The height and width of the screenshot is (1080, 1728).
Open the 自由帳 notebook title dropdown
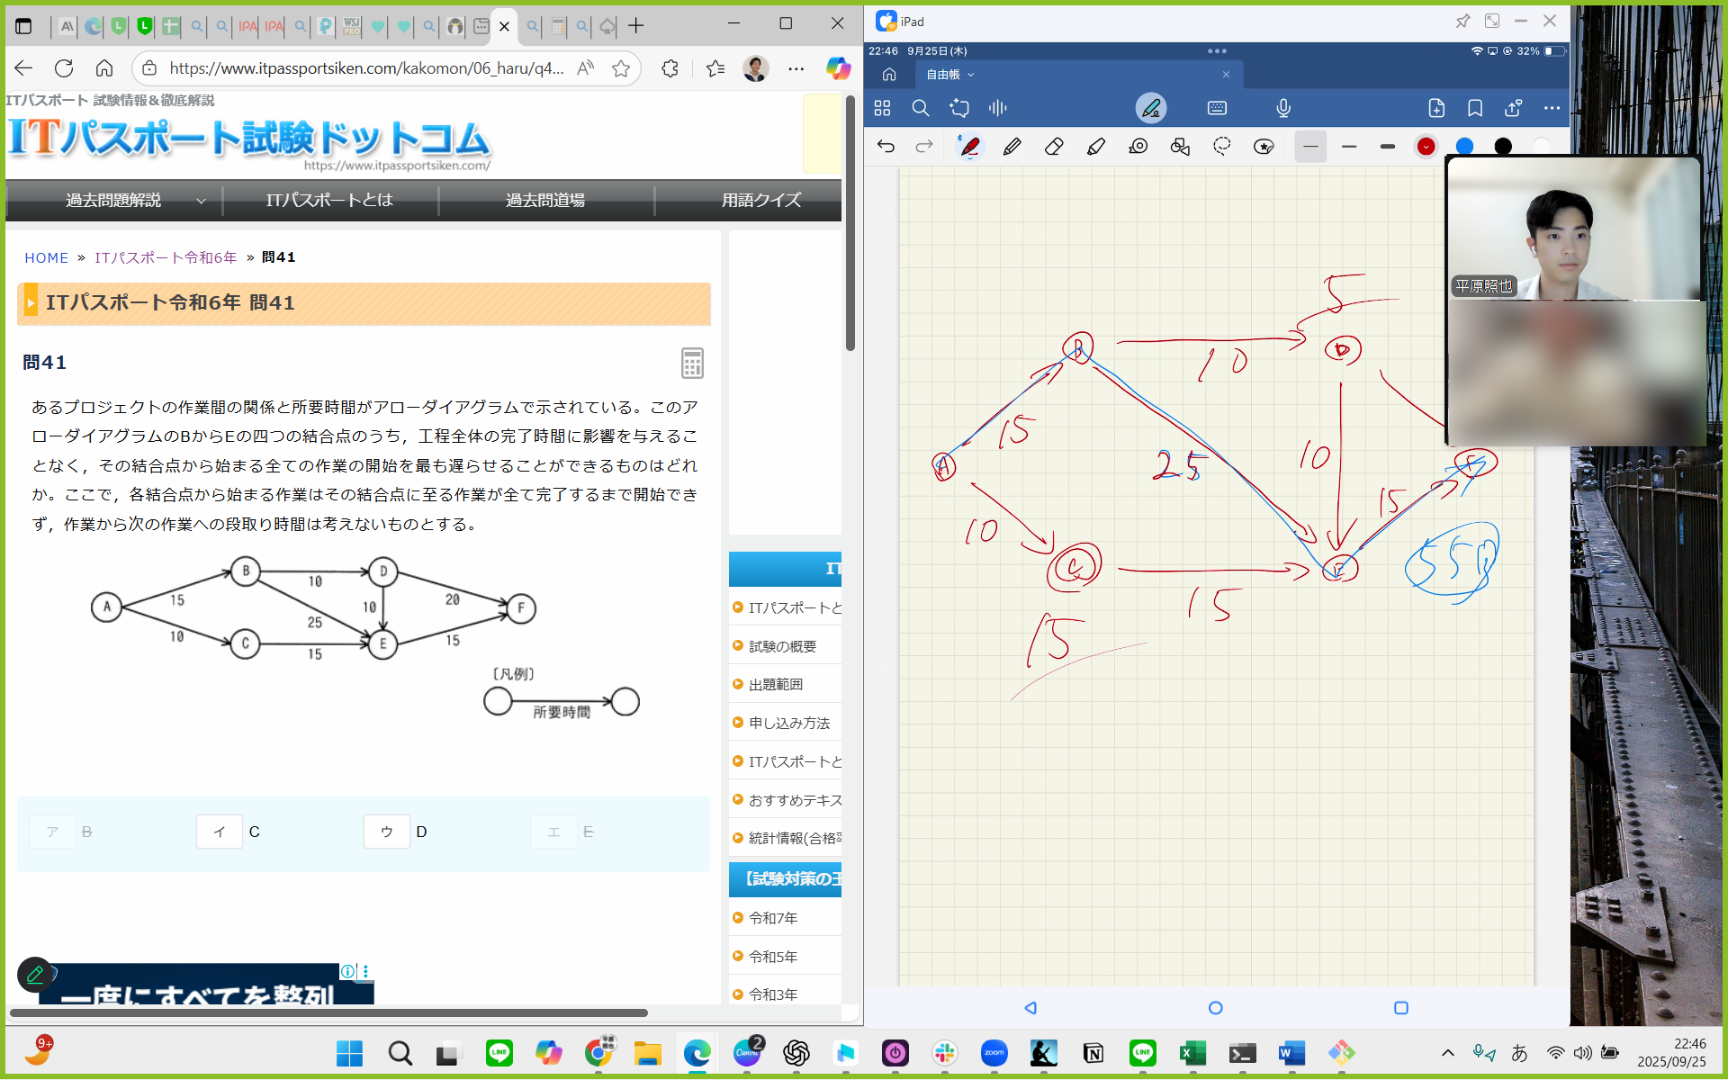point(950,75)
